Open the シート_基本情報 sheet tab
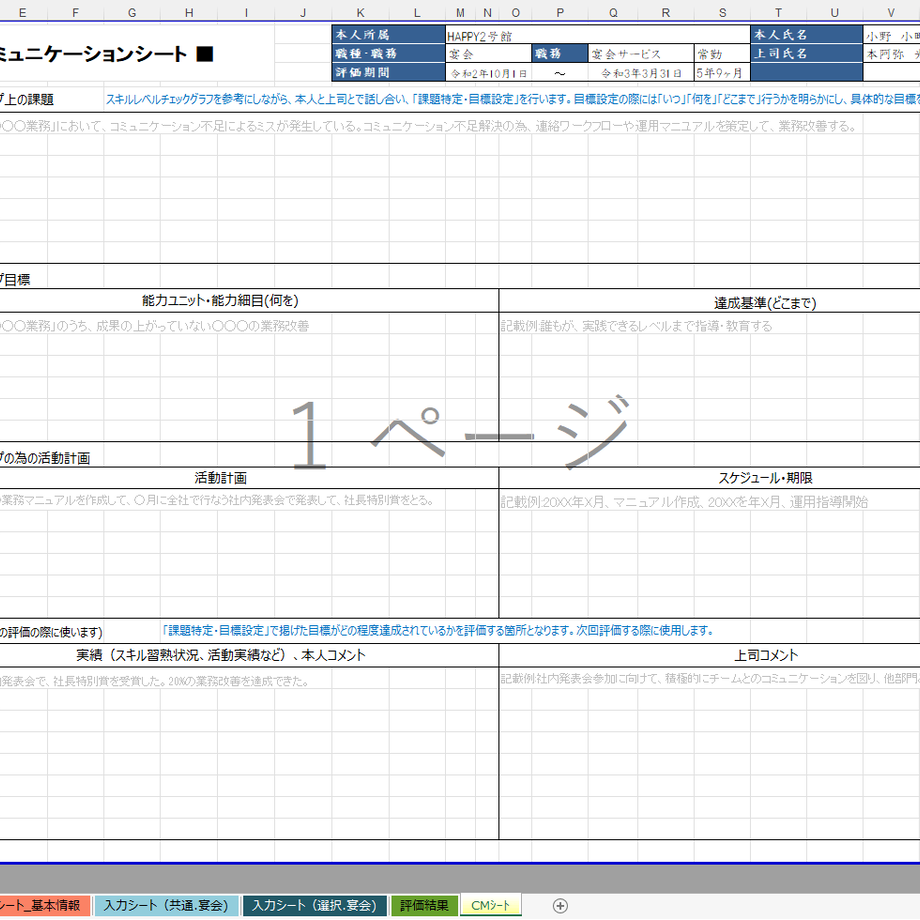 (x=44, y=905)
